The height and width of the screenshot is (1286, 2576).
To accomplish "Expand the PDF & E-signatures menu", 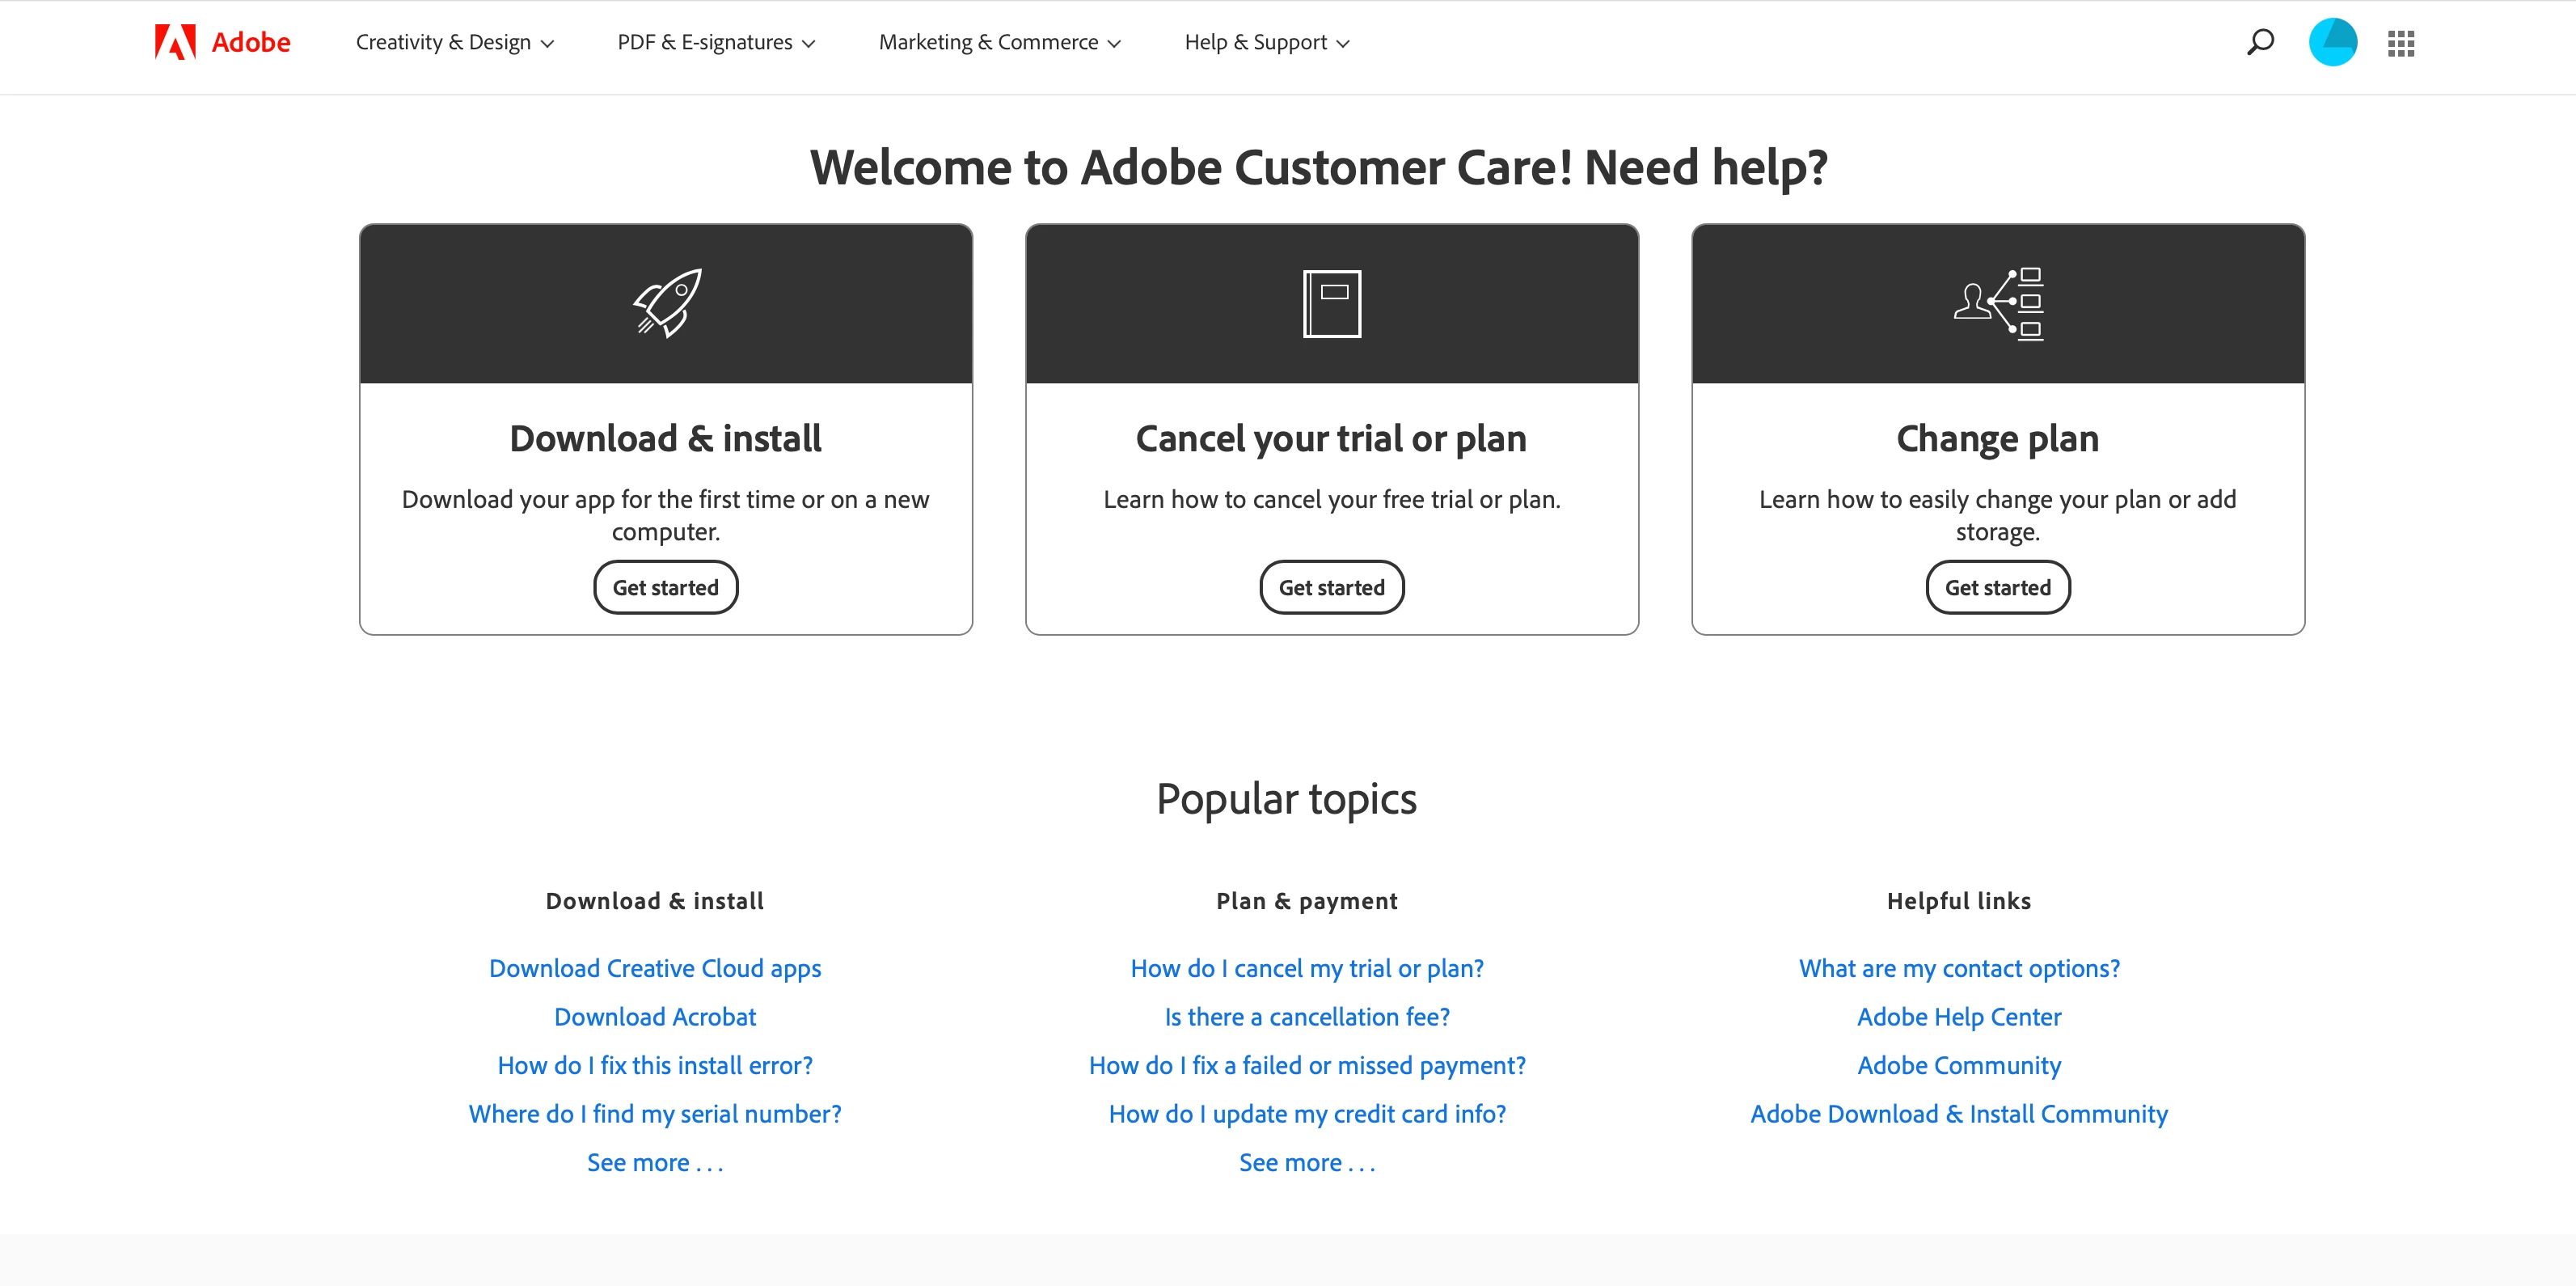I will (716, 42).
